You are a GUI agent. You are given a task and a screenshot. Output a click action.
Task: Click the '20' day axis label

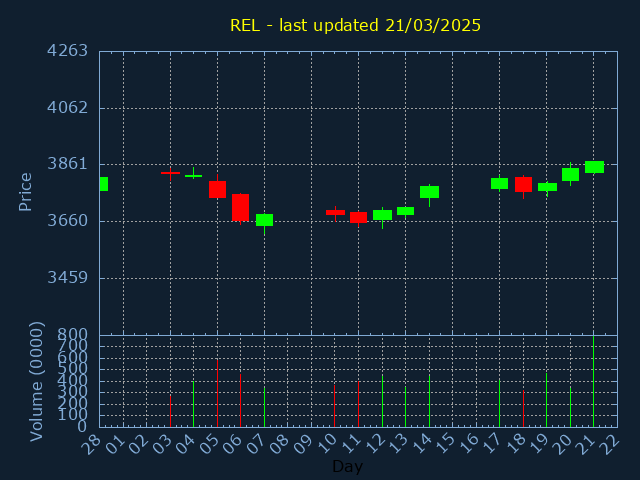click(562, 444)
